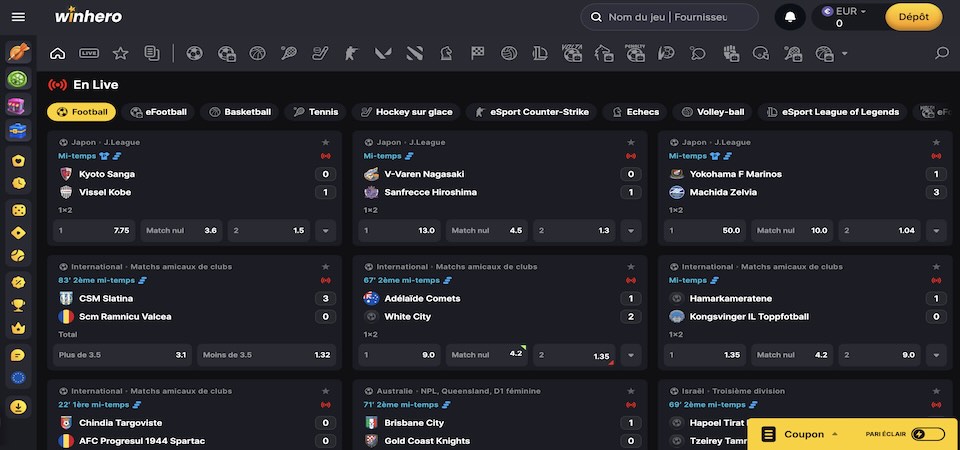Favorite the Adélaïde Comets match star
Viewport: 960px width, 450px height.
click(x=631, y=266)
